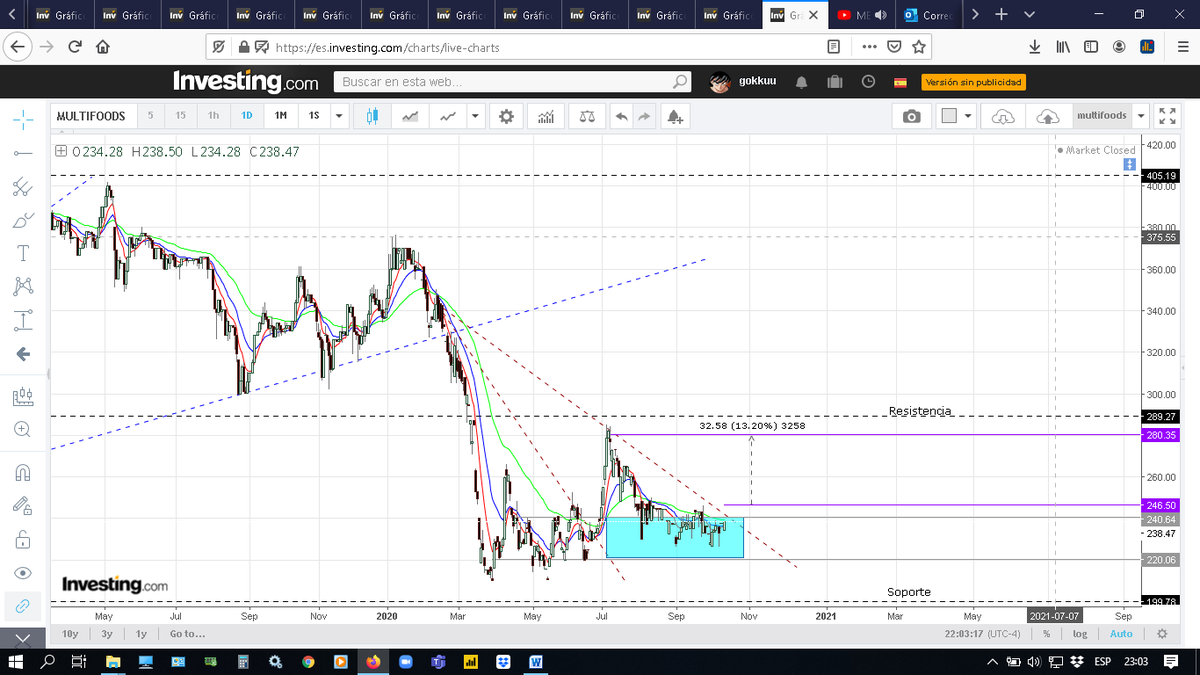Select the 10y time range

tap(70, 634)
